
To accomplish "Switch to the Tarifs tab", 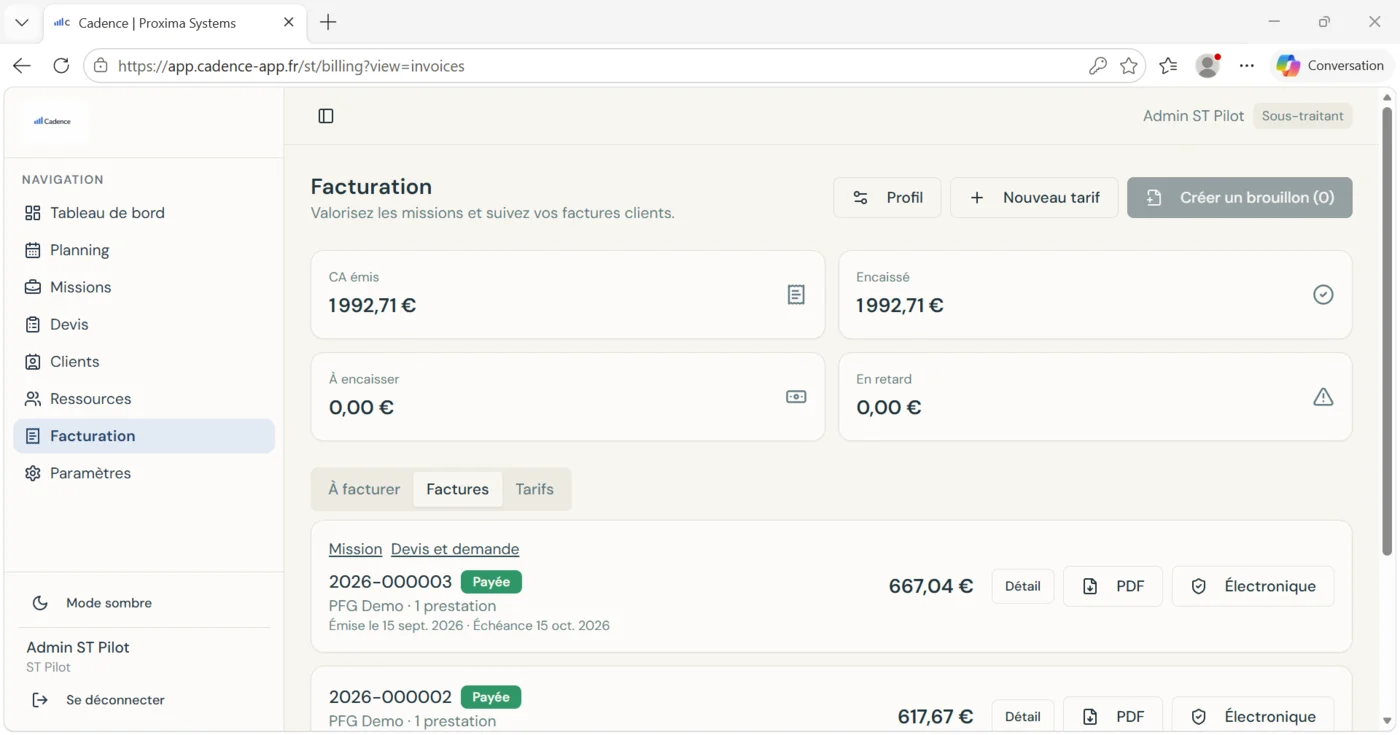I will tap(534, 489).
